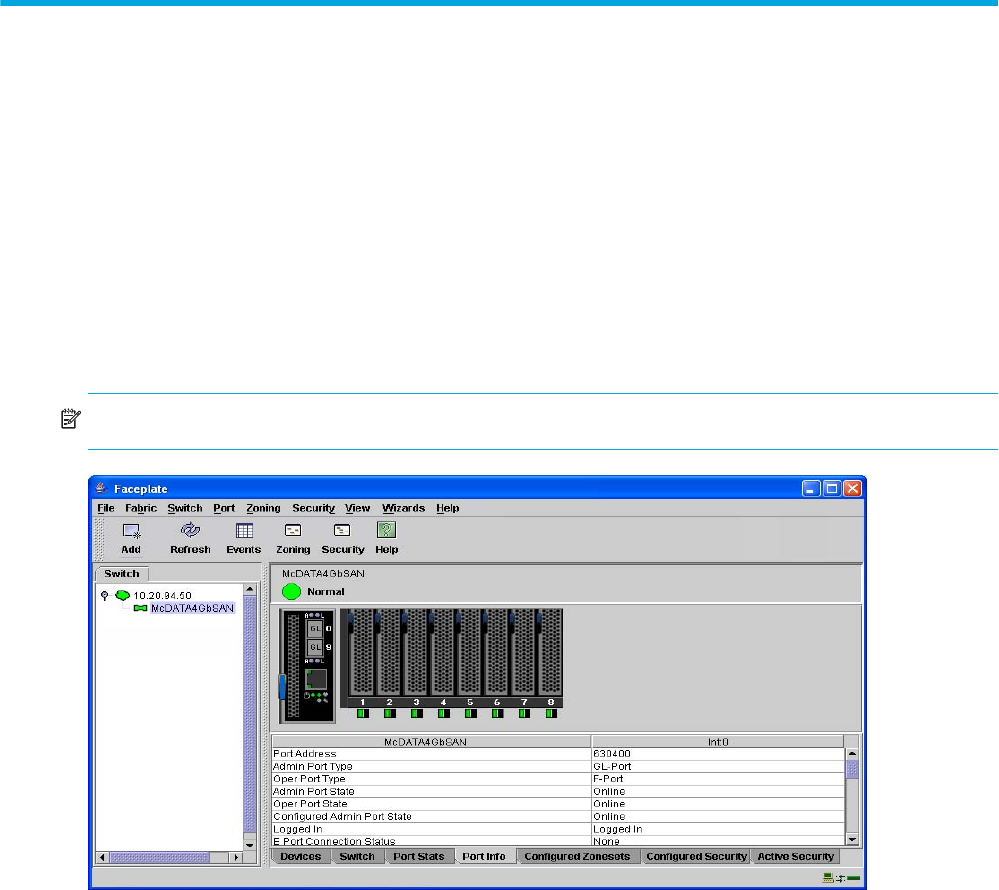Collapse the 10.20.94.50 fabric tree handle

(105, 596)
